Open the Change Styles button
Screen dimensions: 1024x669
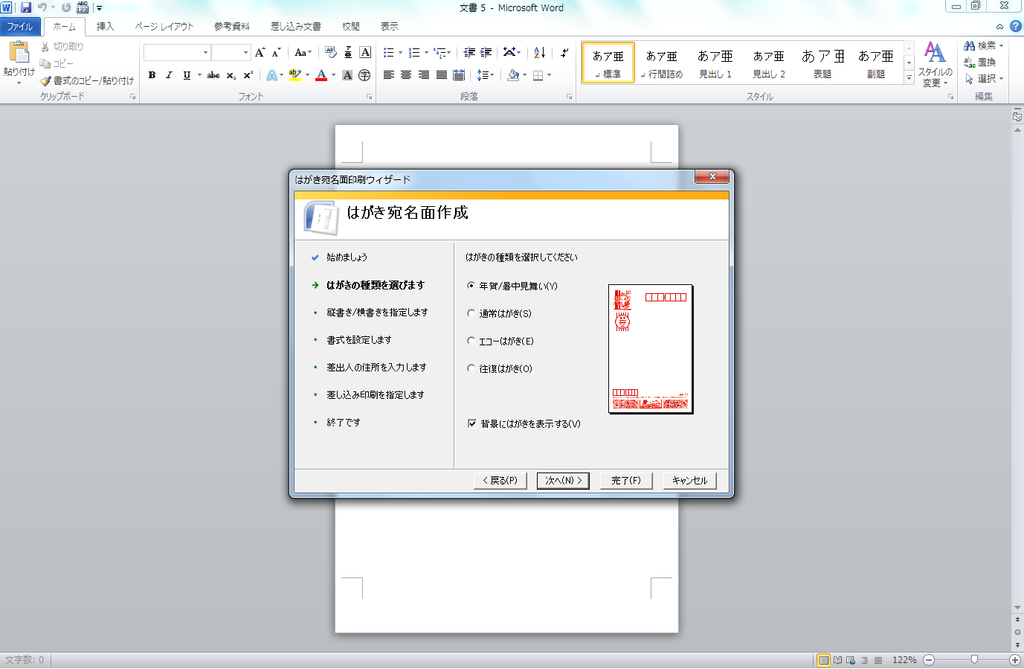point(935,63)
